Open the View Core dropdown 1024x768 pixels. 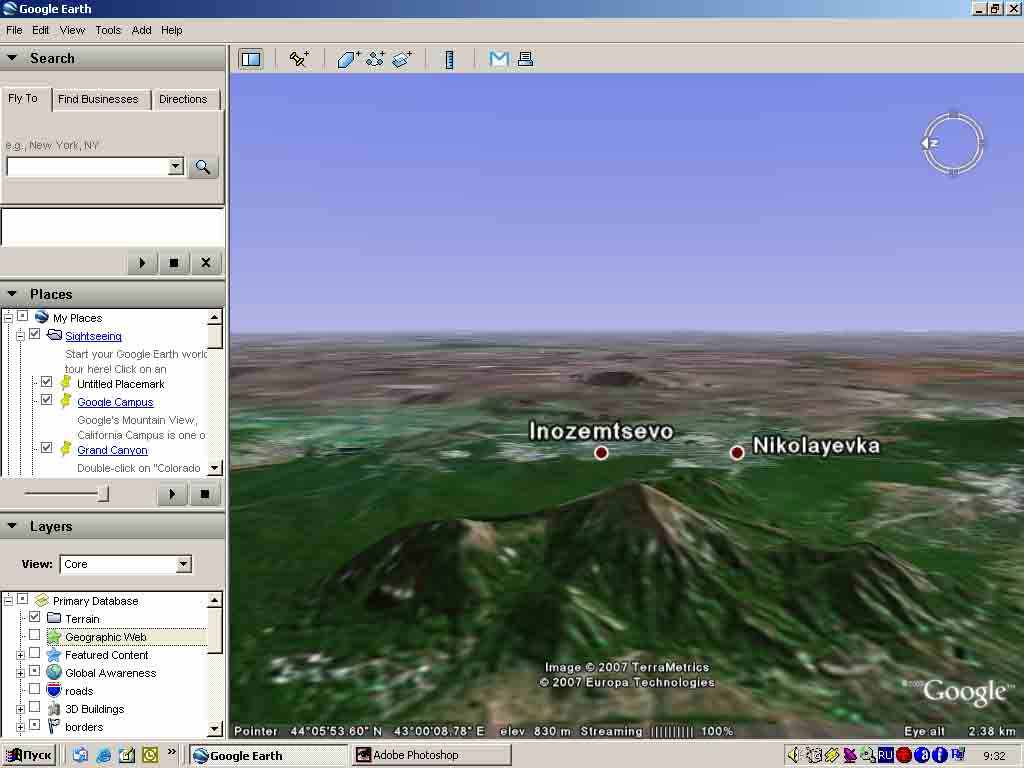coord(184,564)
